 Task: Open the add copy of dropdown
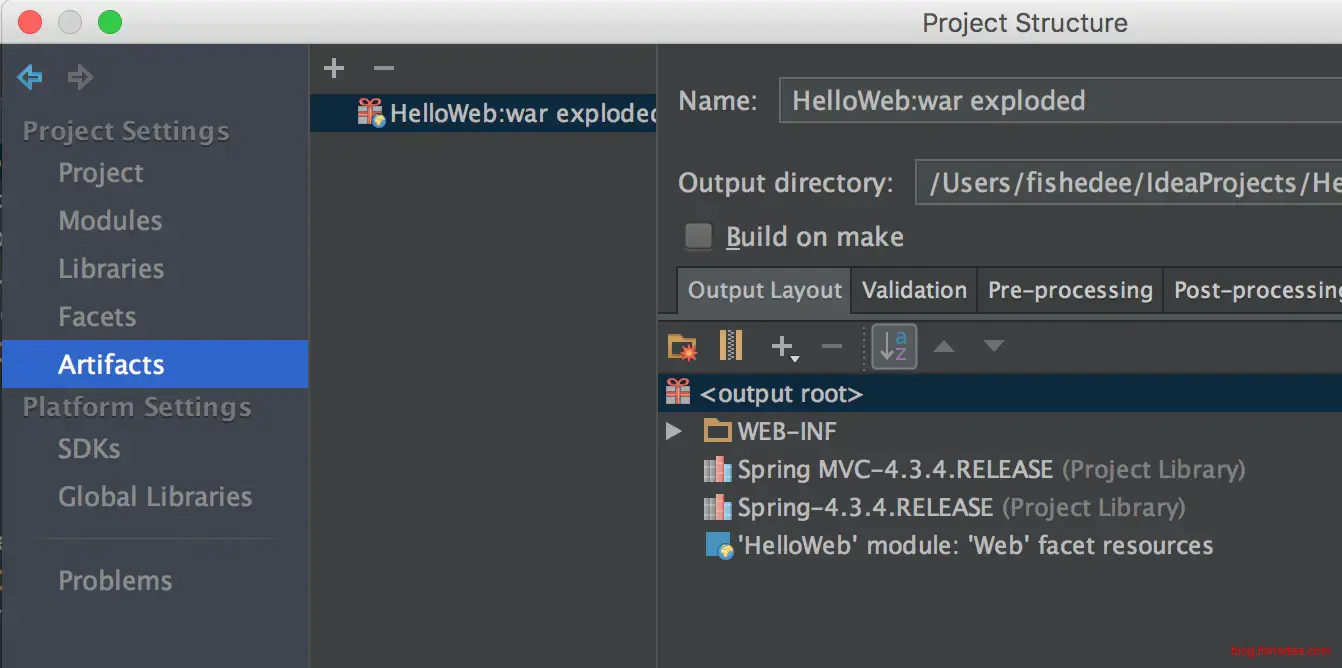(x=784, y=347)
